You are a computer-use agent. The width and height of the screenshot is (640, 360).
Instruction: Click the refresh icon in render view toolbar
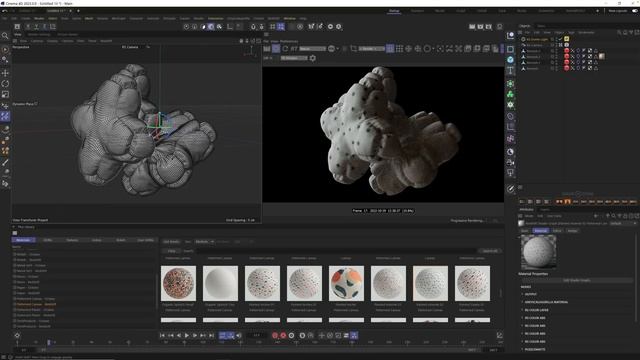click(x=285, y=49)
